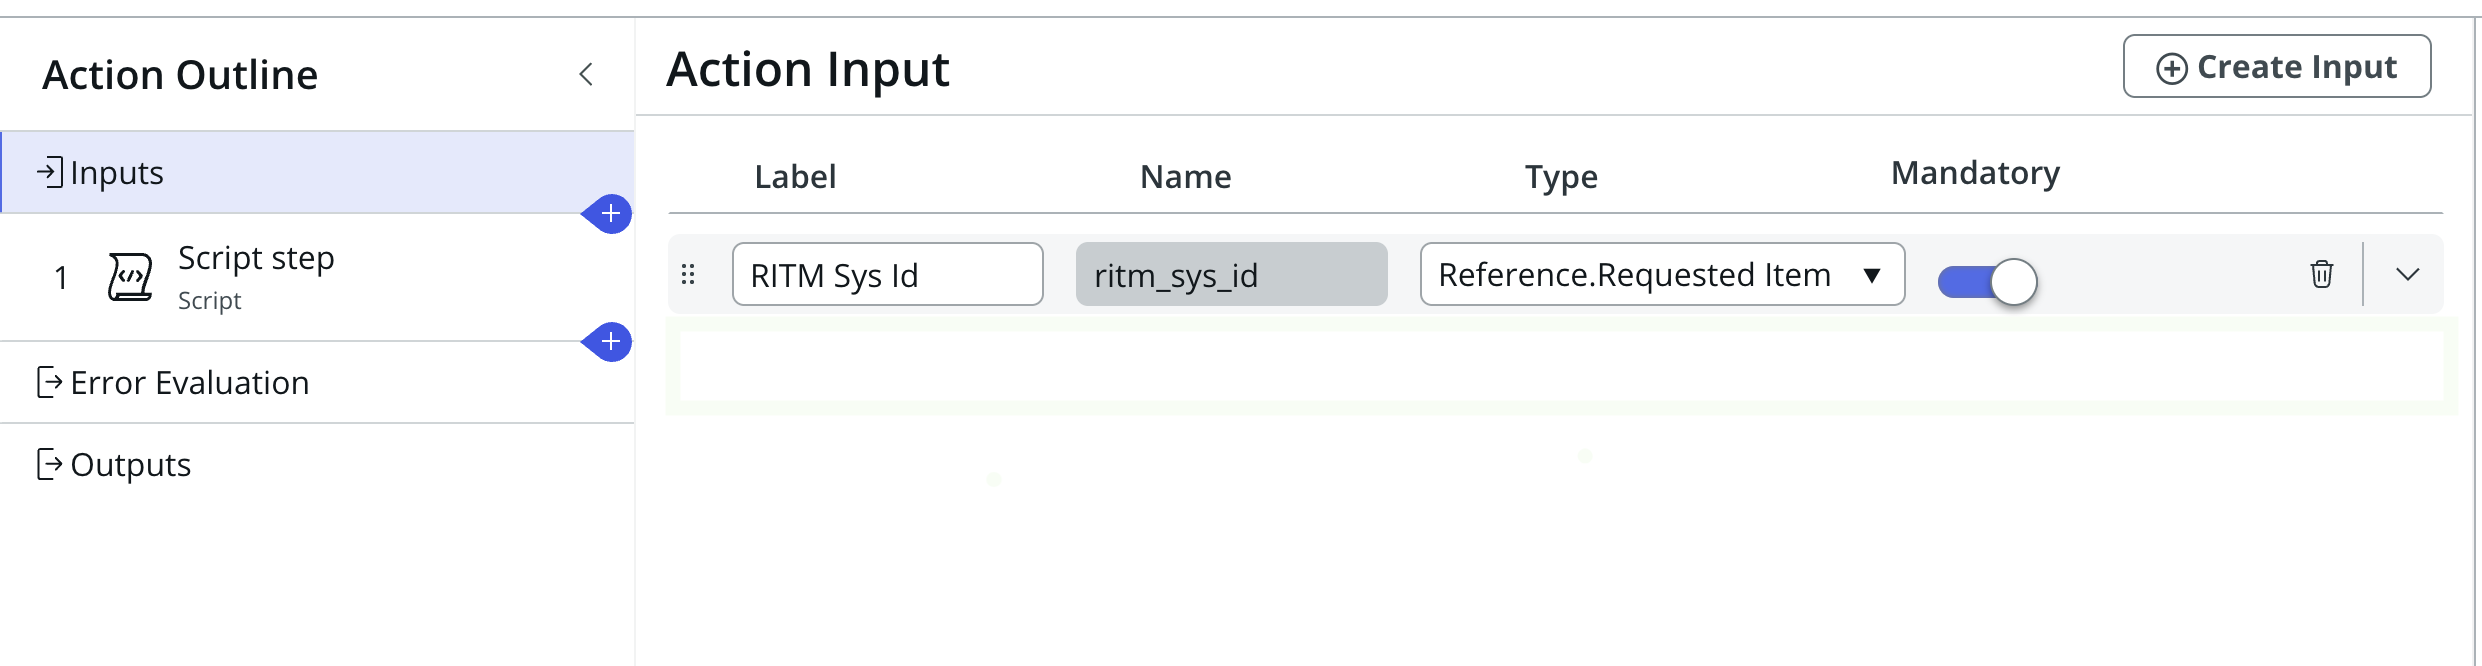Add a step using plus below Inputs
The image size is (2482, 666).
(610, 214)
